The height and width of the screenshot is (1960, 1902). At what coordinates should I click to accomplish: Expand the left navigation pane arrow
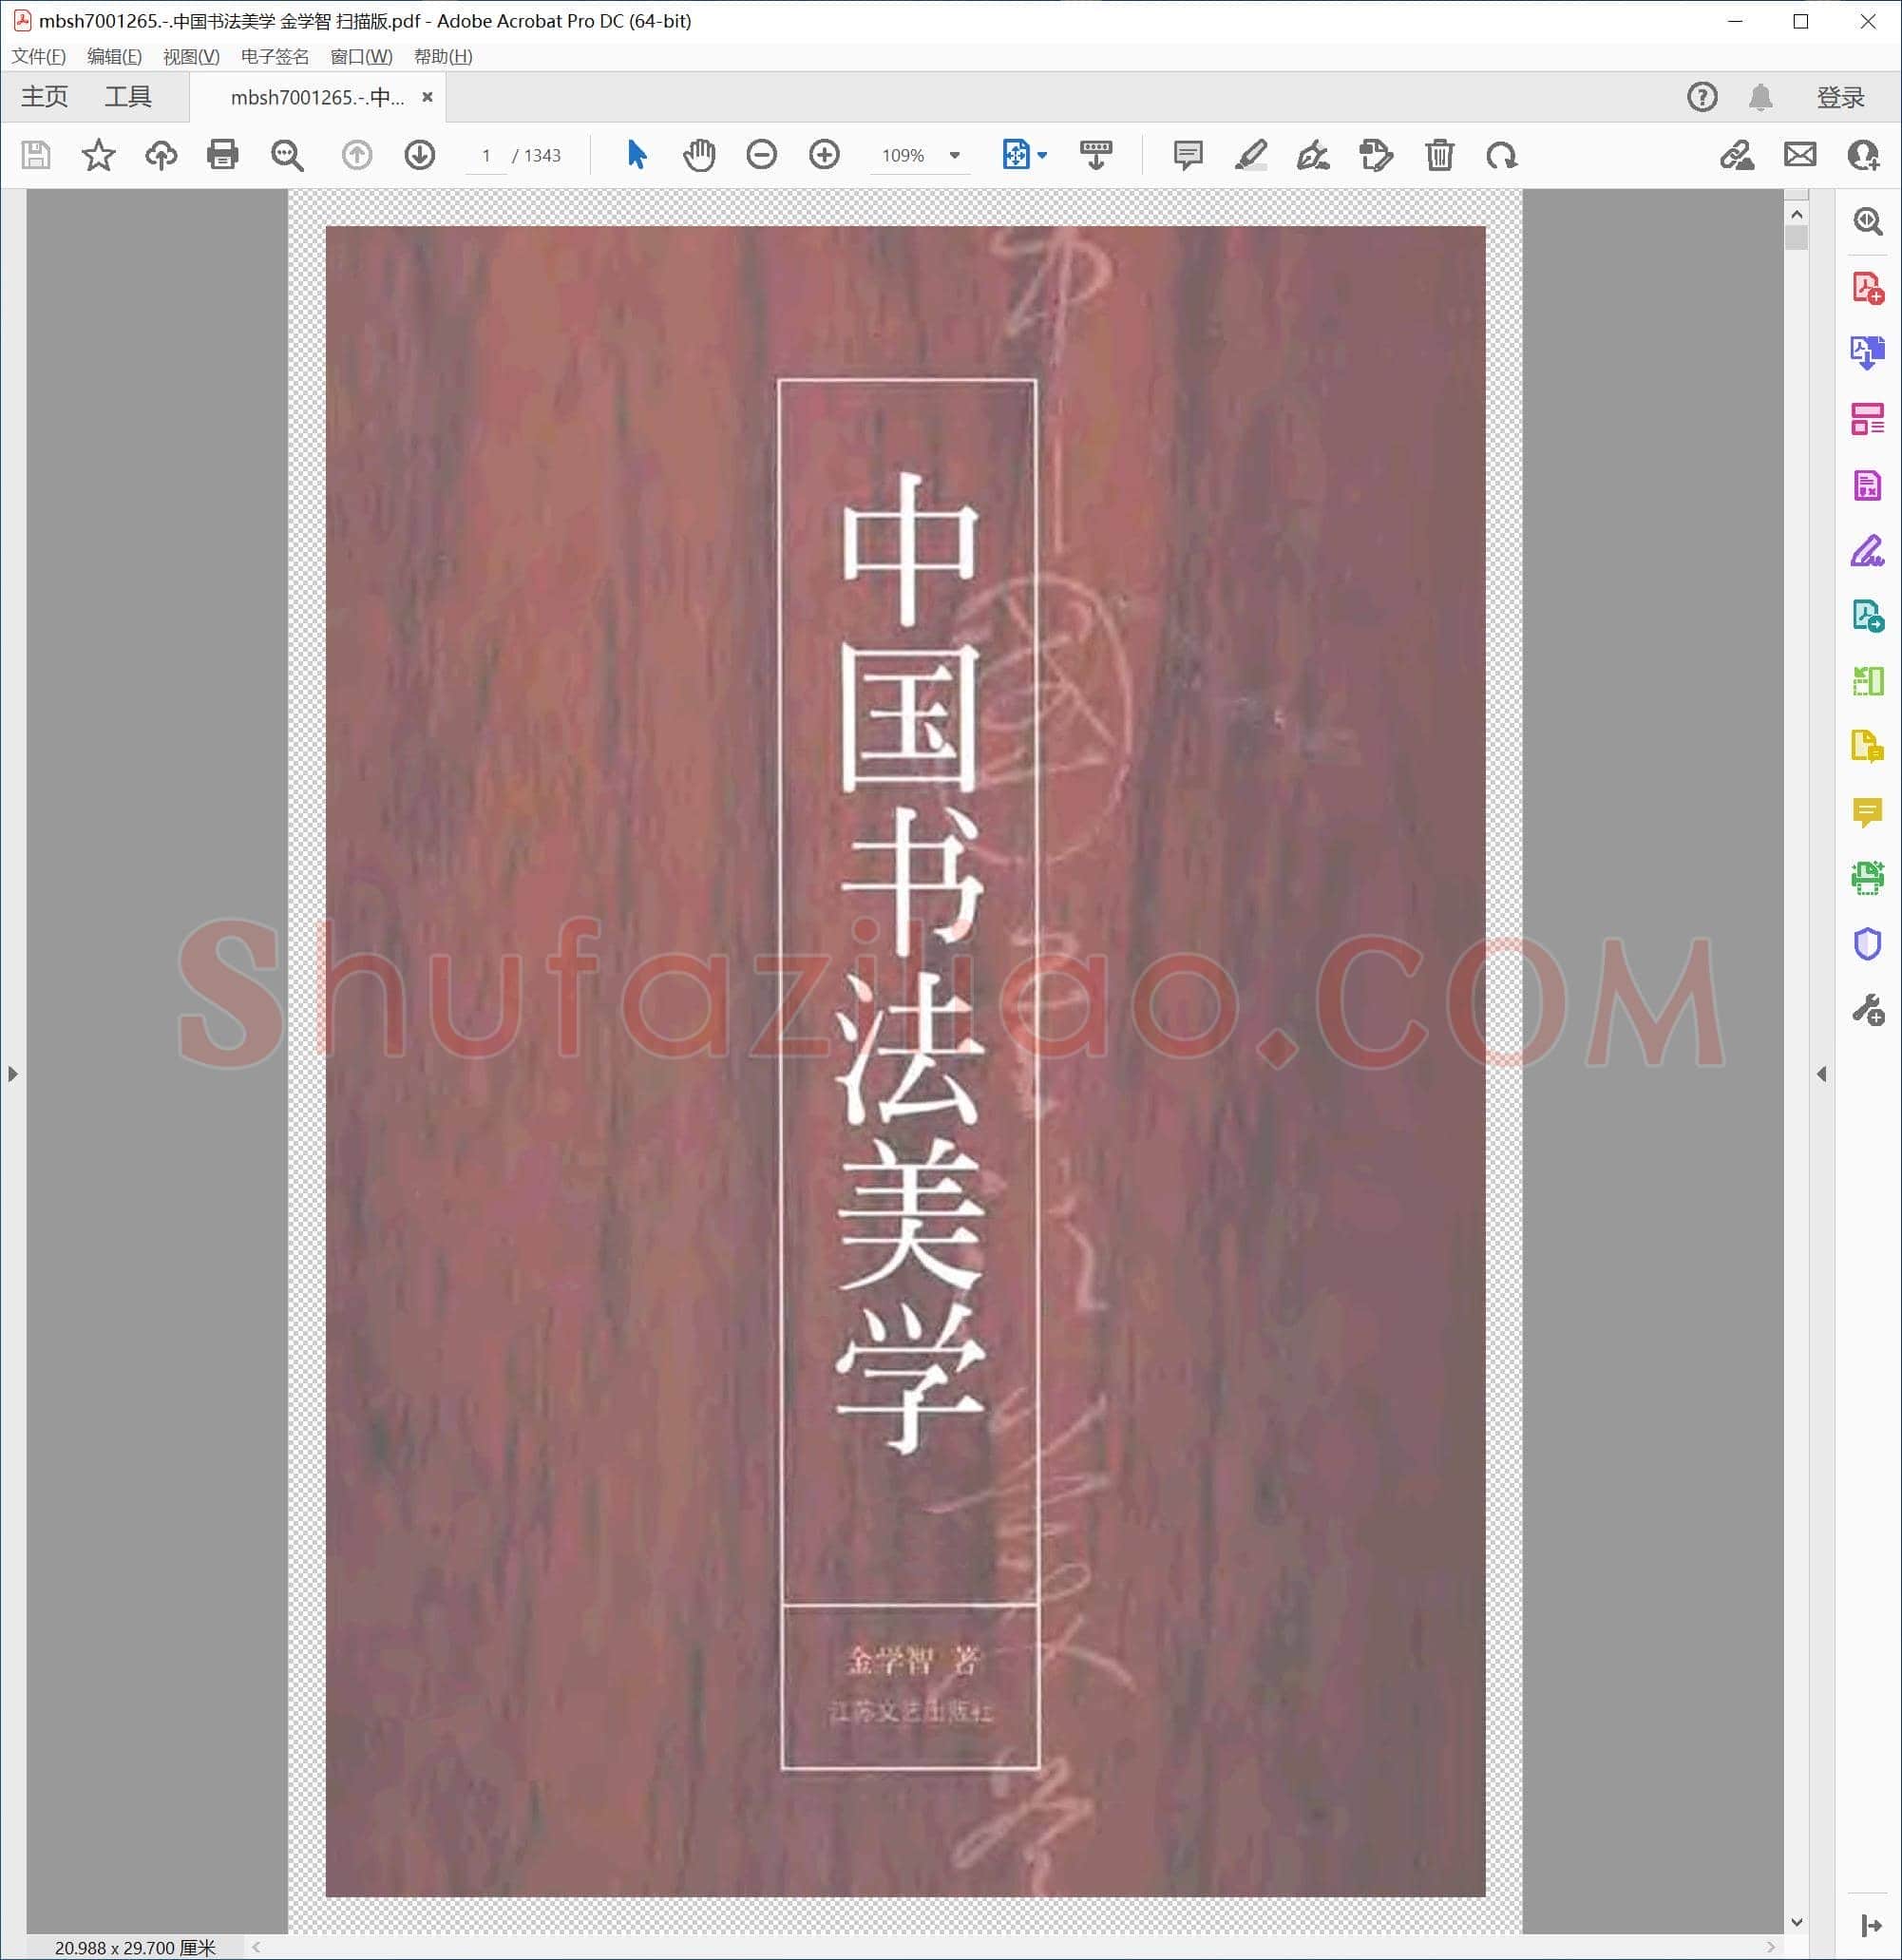(12, 1074)
